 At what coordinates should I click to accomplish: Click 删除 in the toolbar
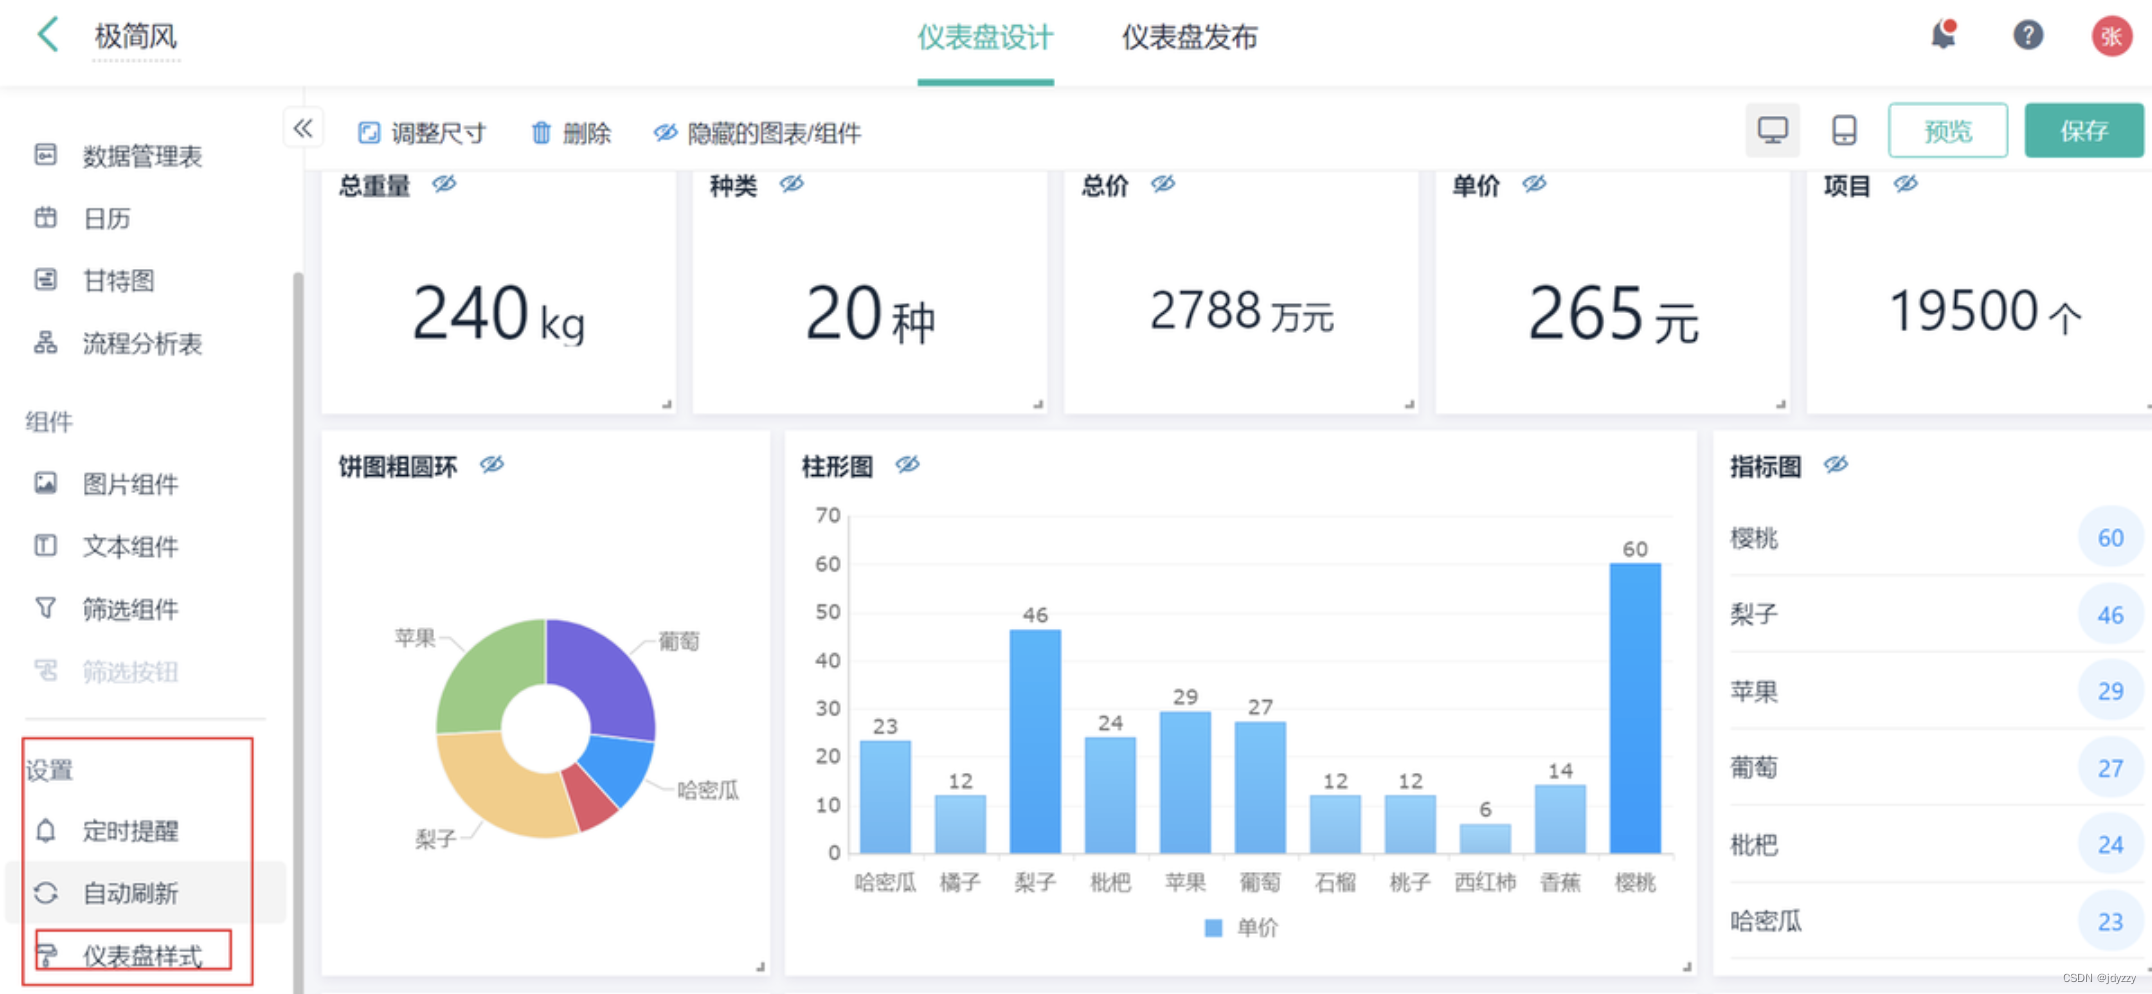point(571,133)
